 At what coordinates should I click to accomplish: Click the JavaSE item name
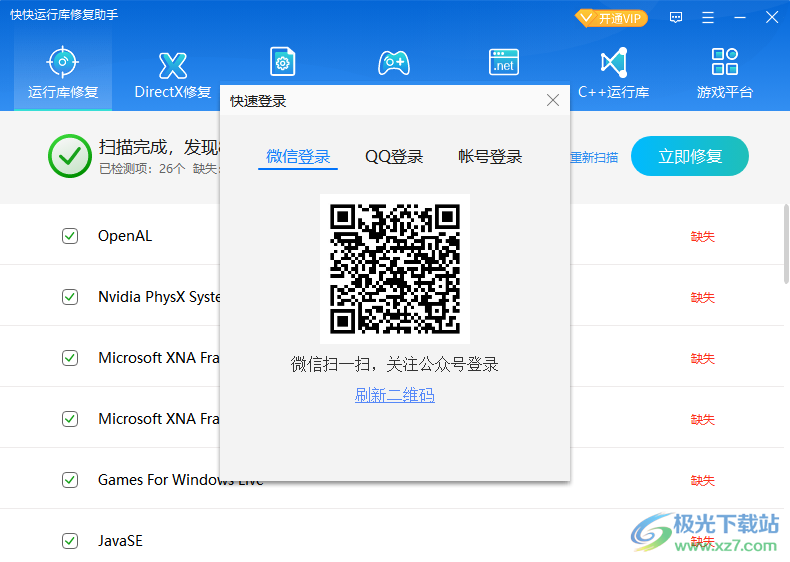pos(120,541)
